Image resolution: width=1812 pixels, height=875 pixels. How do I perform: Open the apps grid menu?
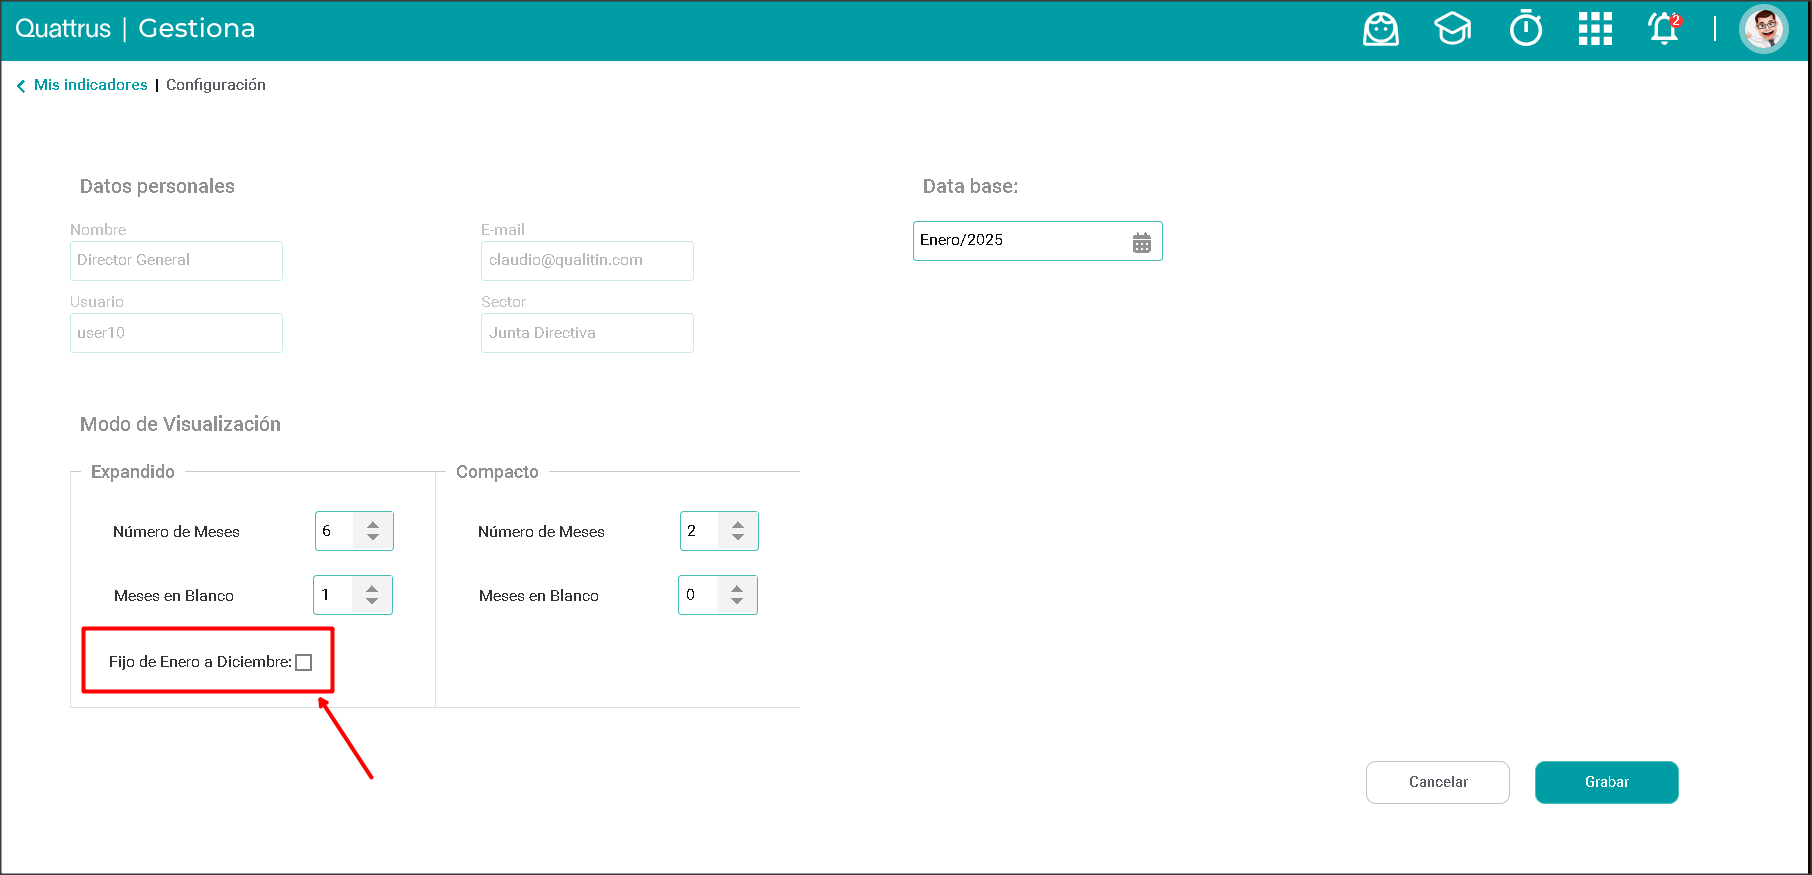[x=1595, y=29]
